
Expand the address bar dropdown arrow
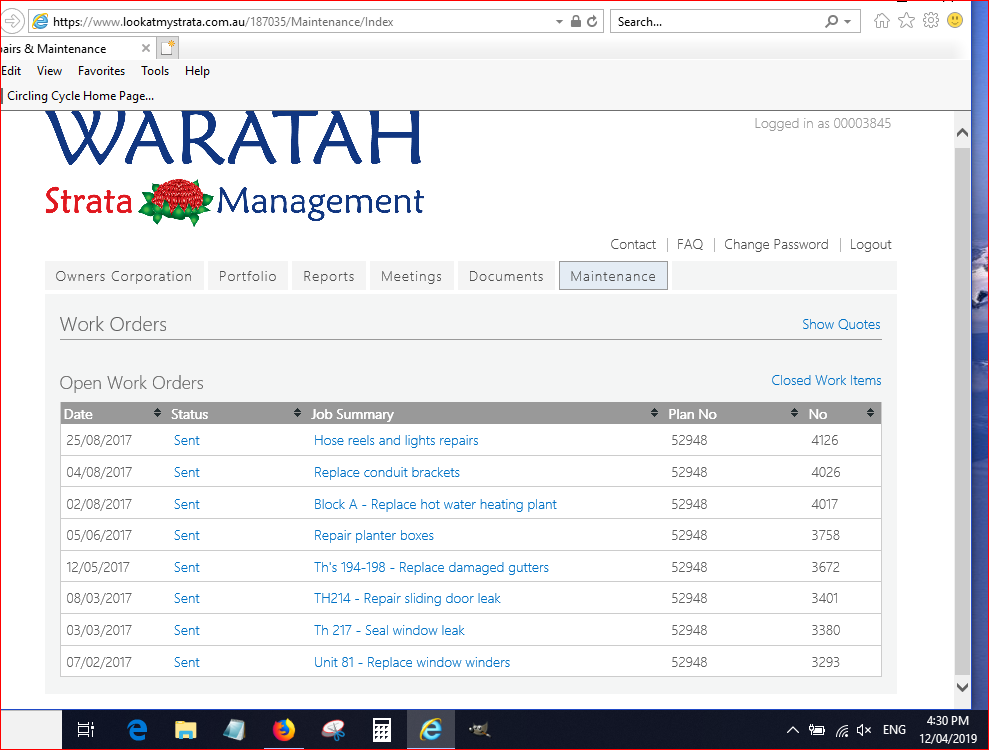[559, 21]
